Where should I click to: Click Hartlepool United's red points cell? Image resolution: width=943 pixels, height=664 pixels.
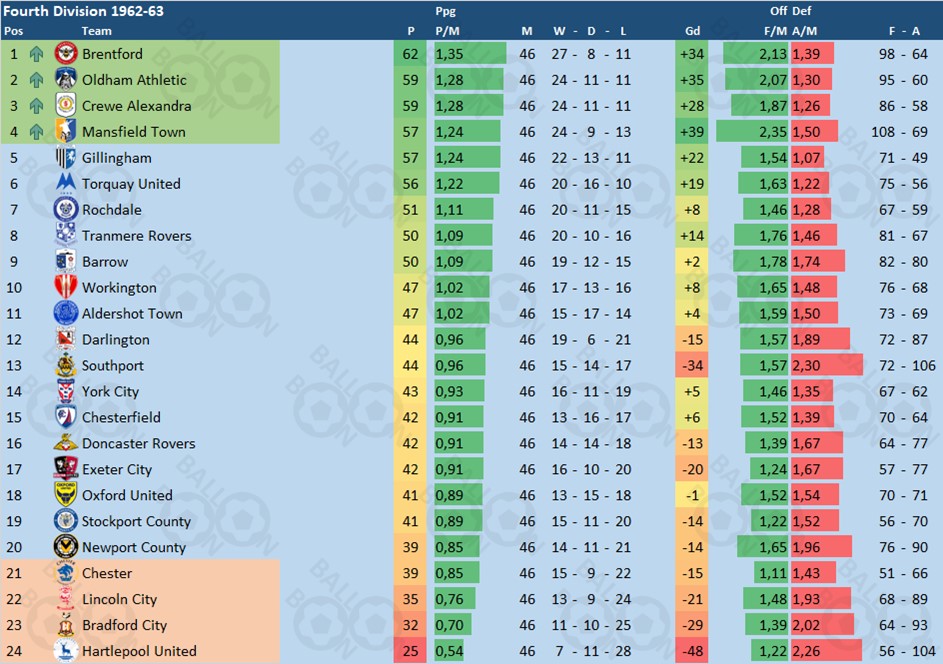point(410,651)
